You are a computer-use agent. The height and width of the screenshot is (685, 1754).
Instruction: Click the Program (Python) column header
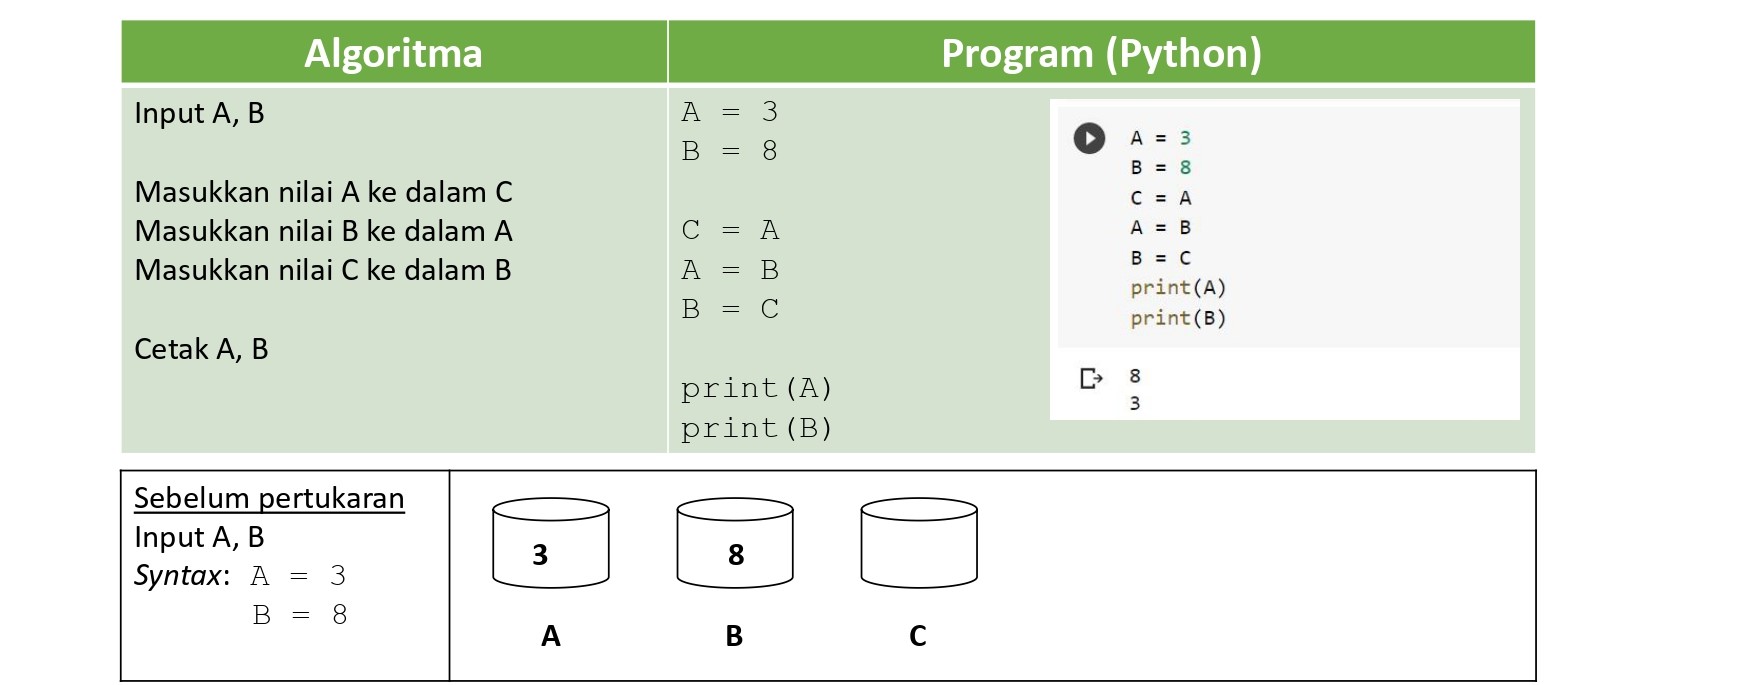click(x=1102, y=52)
